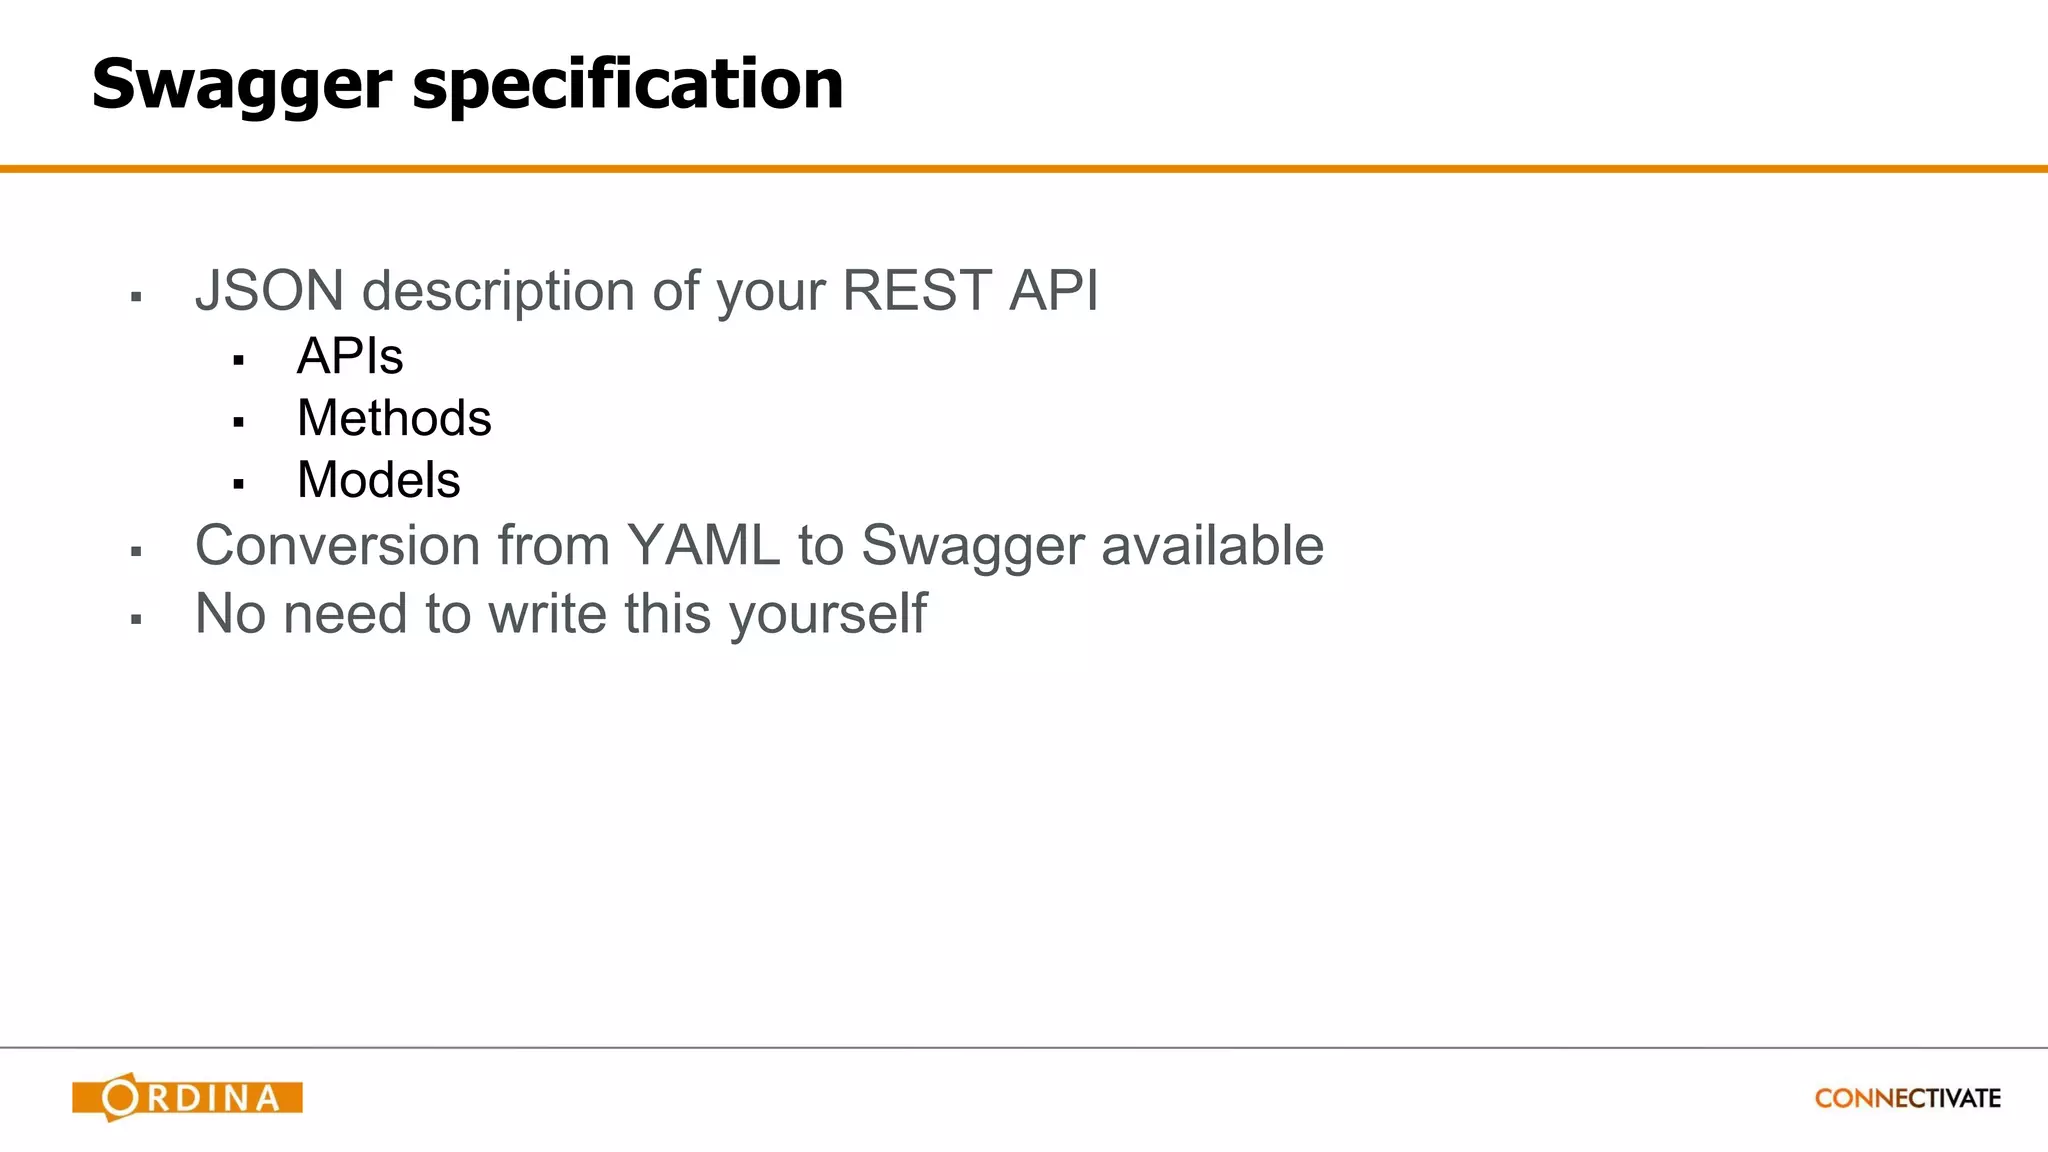Click the No need to write this yourself line

560,614
